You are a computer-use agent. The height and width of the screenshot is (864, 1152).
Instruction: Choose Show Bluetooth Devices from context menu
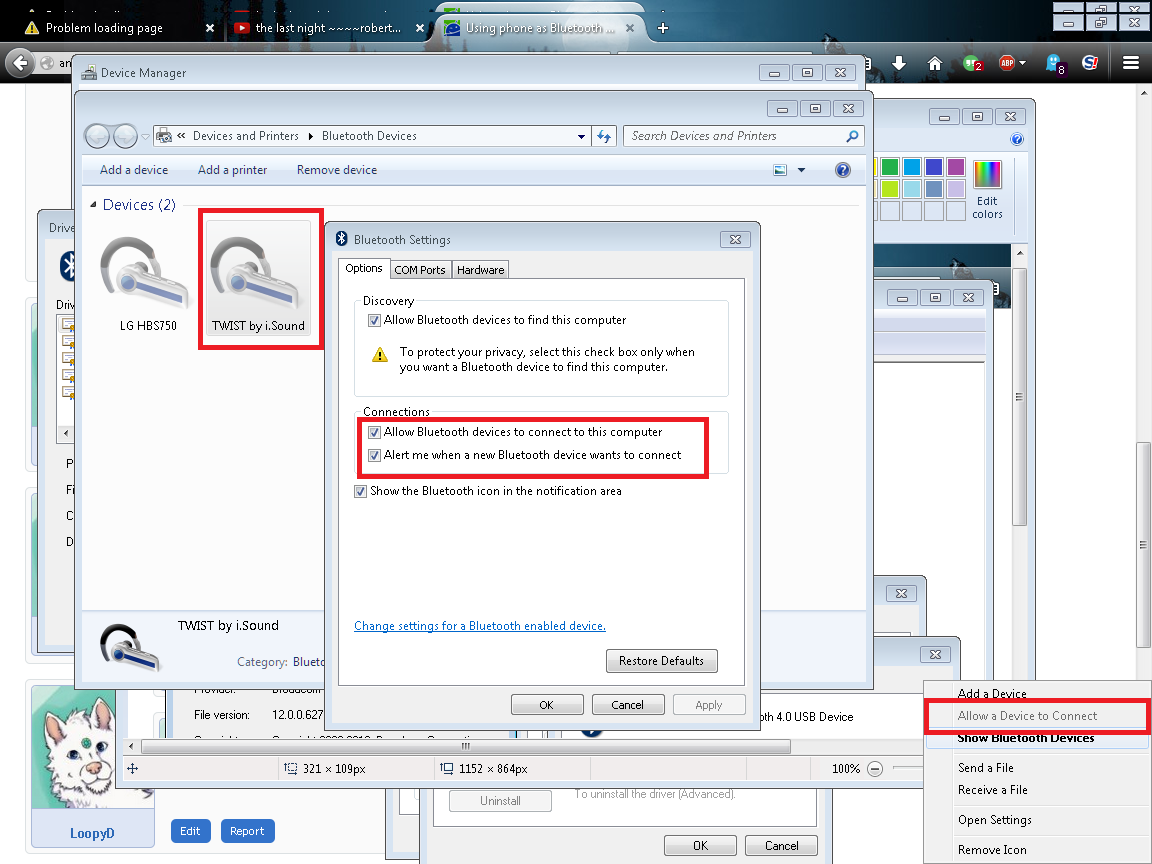click(x=1026, y=738)
